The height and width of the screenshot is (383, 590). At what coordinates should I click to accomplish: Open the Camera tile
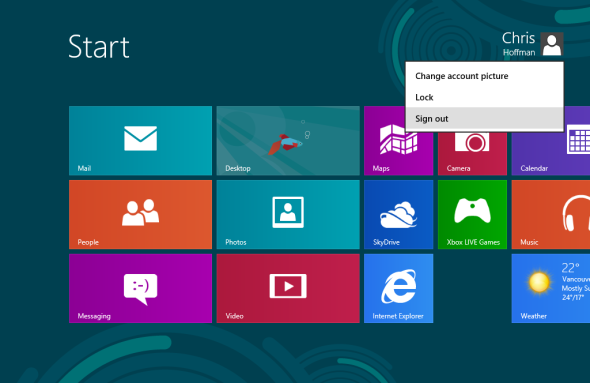[472, 154]
